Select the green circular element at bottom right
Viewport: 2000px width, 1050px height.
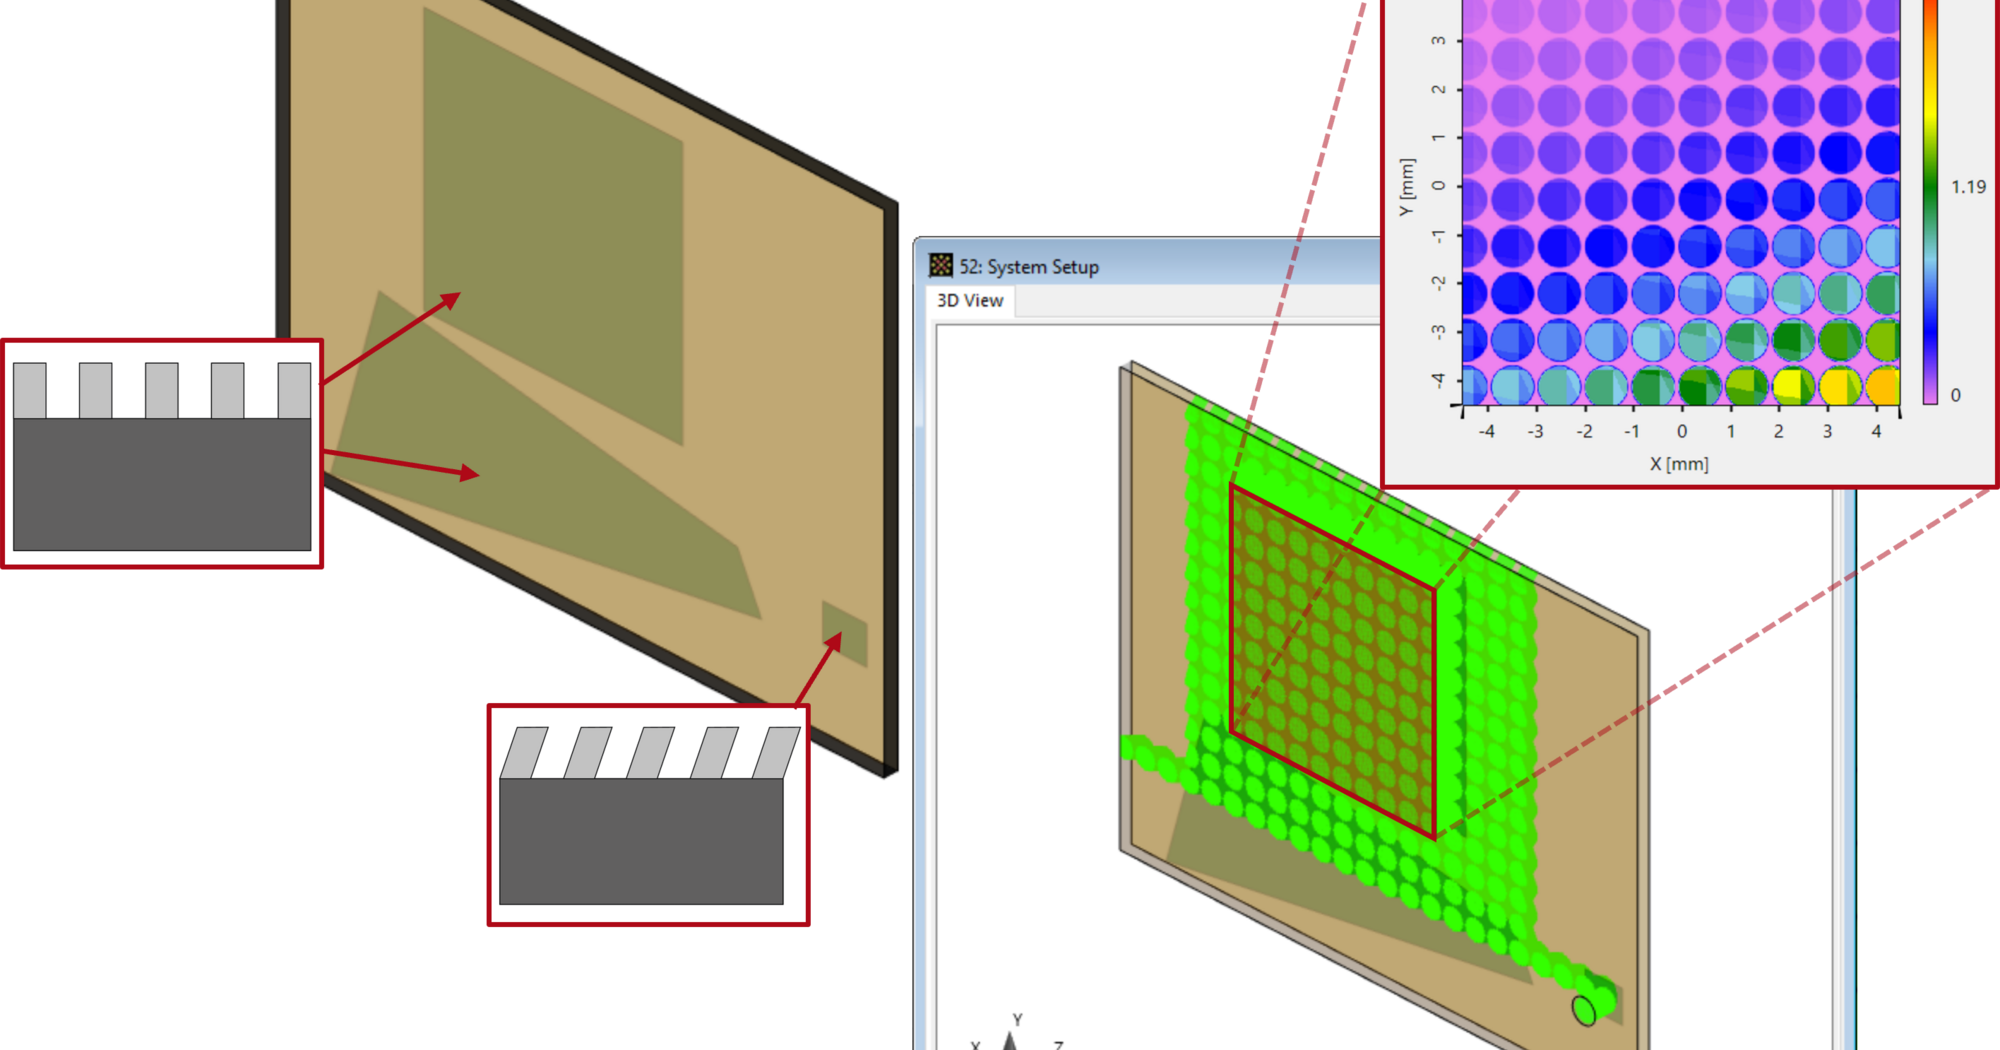click(x=1585, y=1012)
